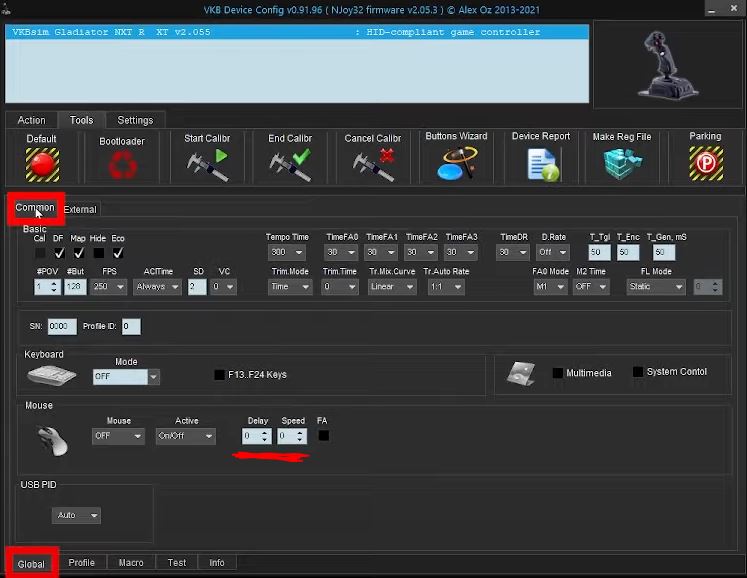Viewport: 747px width, 578px height.
Task: Open the Keyboard Mode dropdown
Action: click(x=126, y=376)
